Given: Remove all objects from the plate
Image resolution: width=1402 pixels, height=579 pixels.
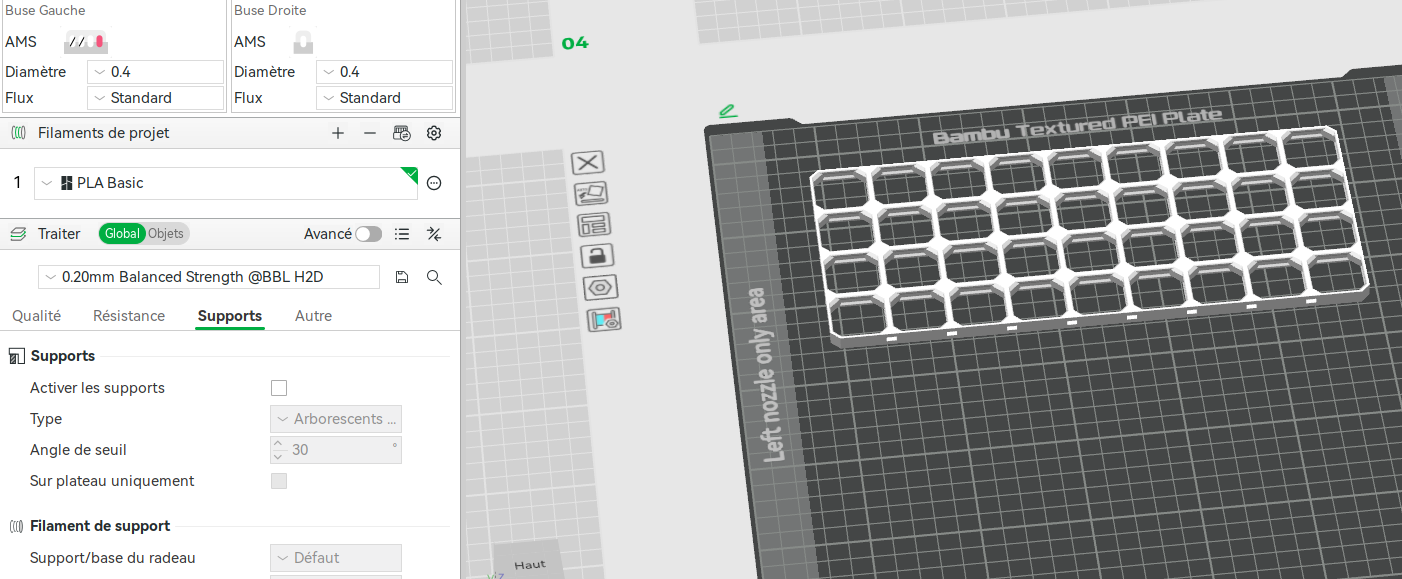Looking at the screenshot, I should click(x=588, y=163).
